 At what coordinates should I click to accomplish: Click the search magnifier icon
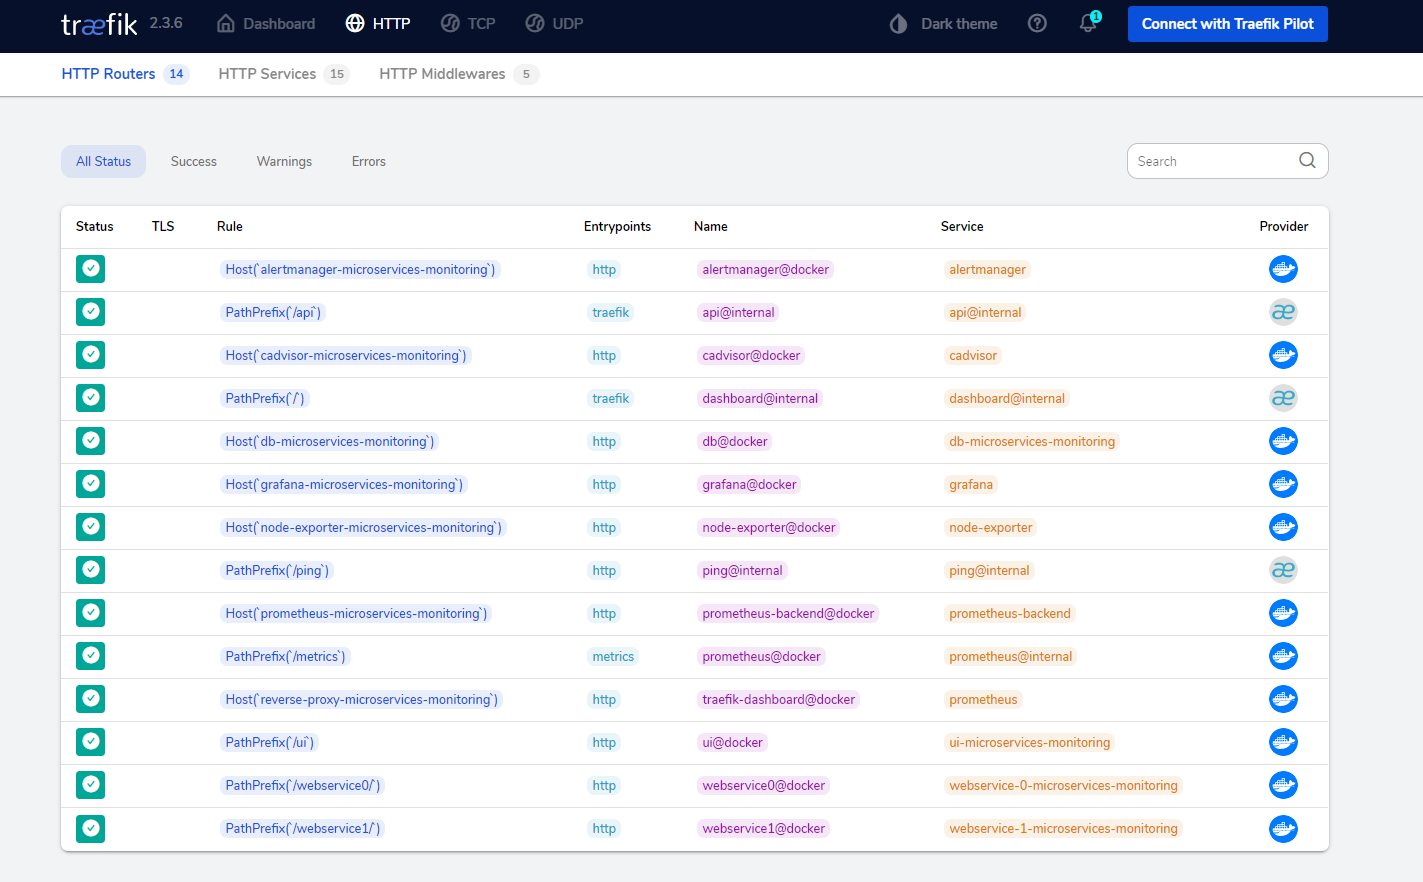click(x=1307, y=161)
